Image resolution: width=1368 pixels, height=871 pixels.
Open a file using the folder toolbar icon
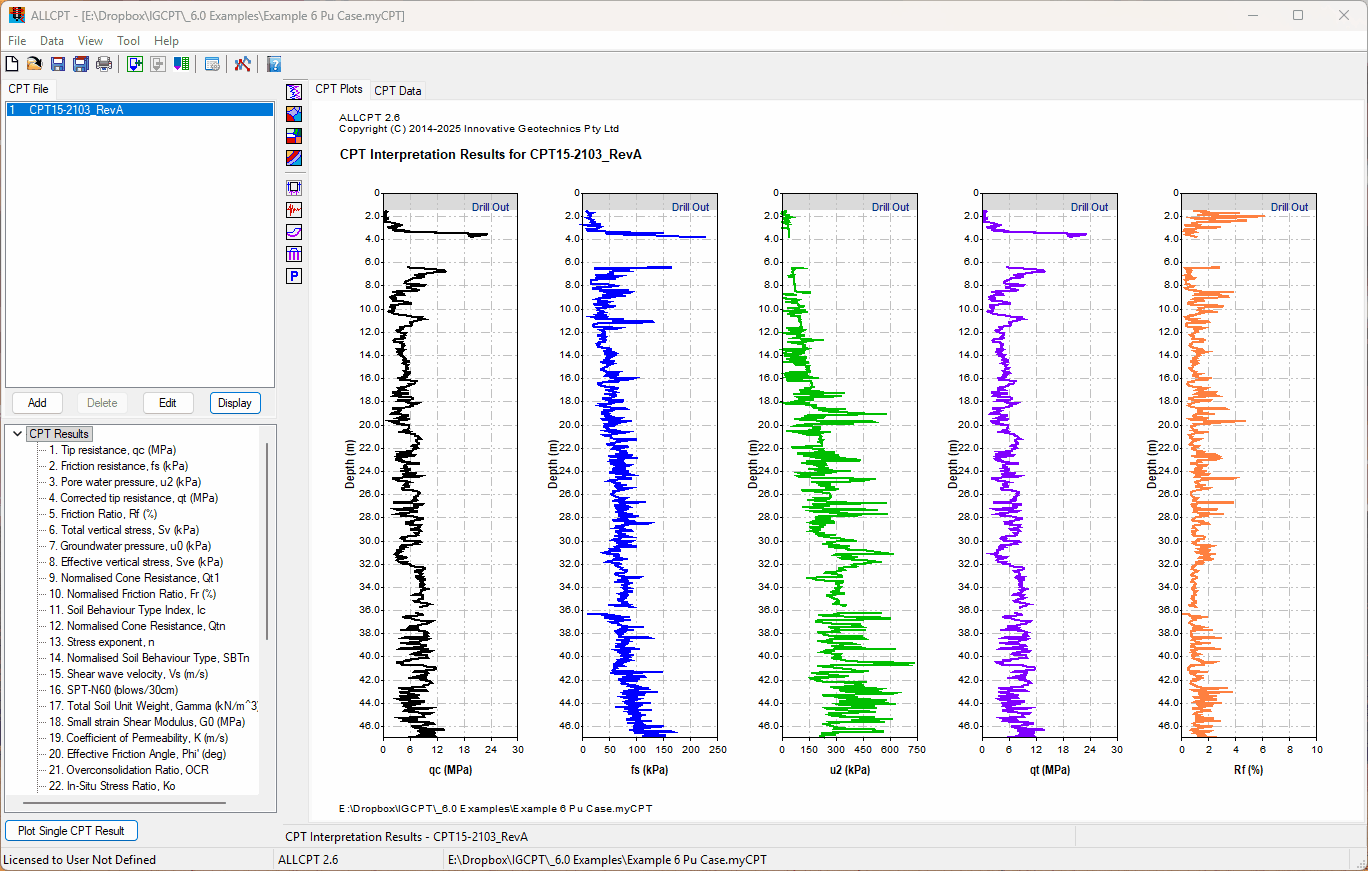34,64
